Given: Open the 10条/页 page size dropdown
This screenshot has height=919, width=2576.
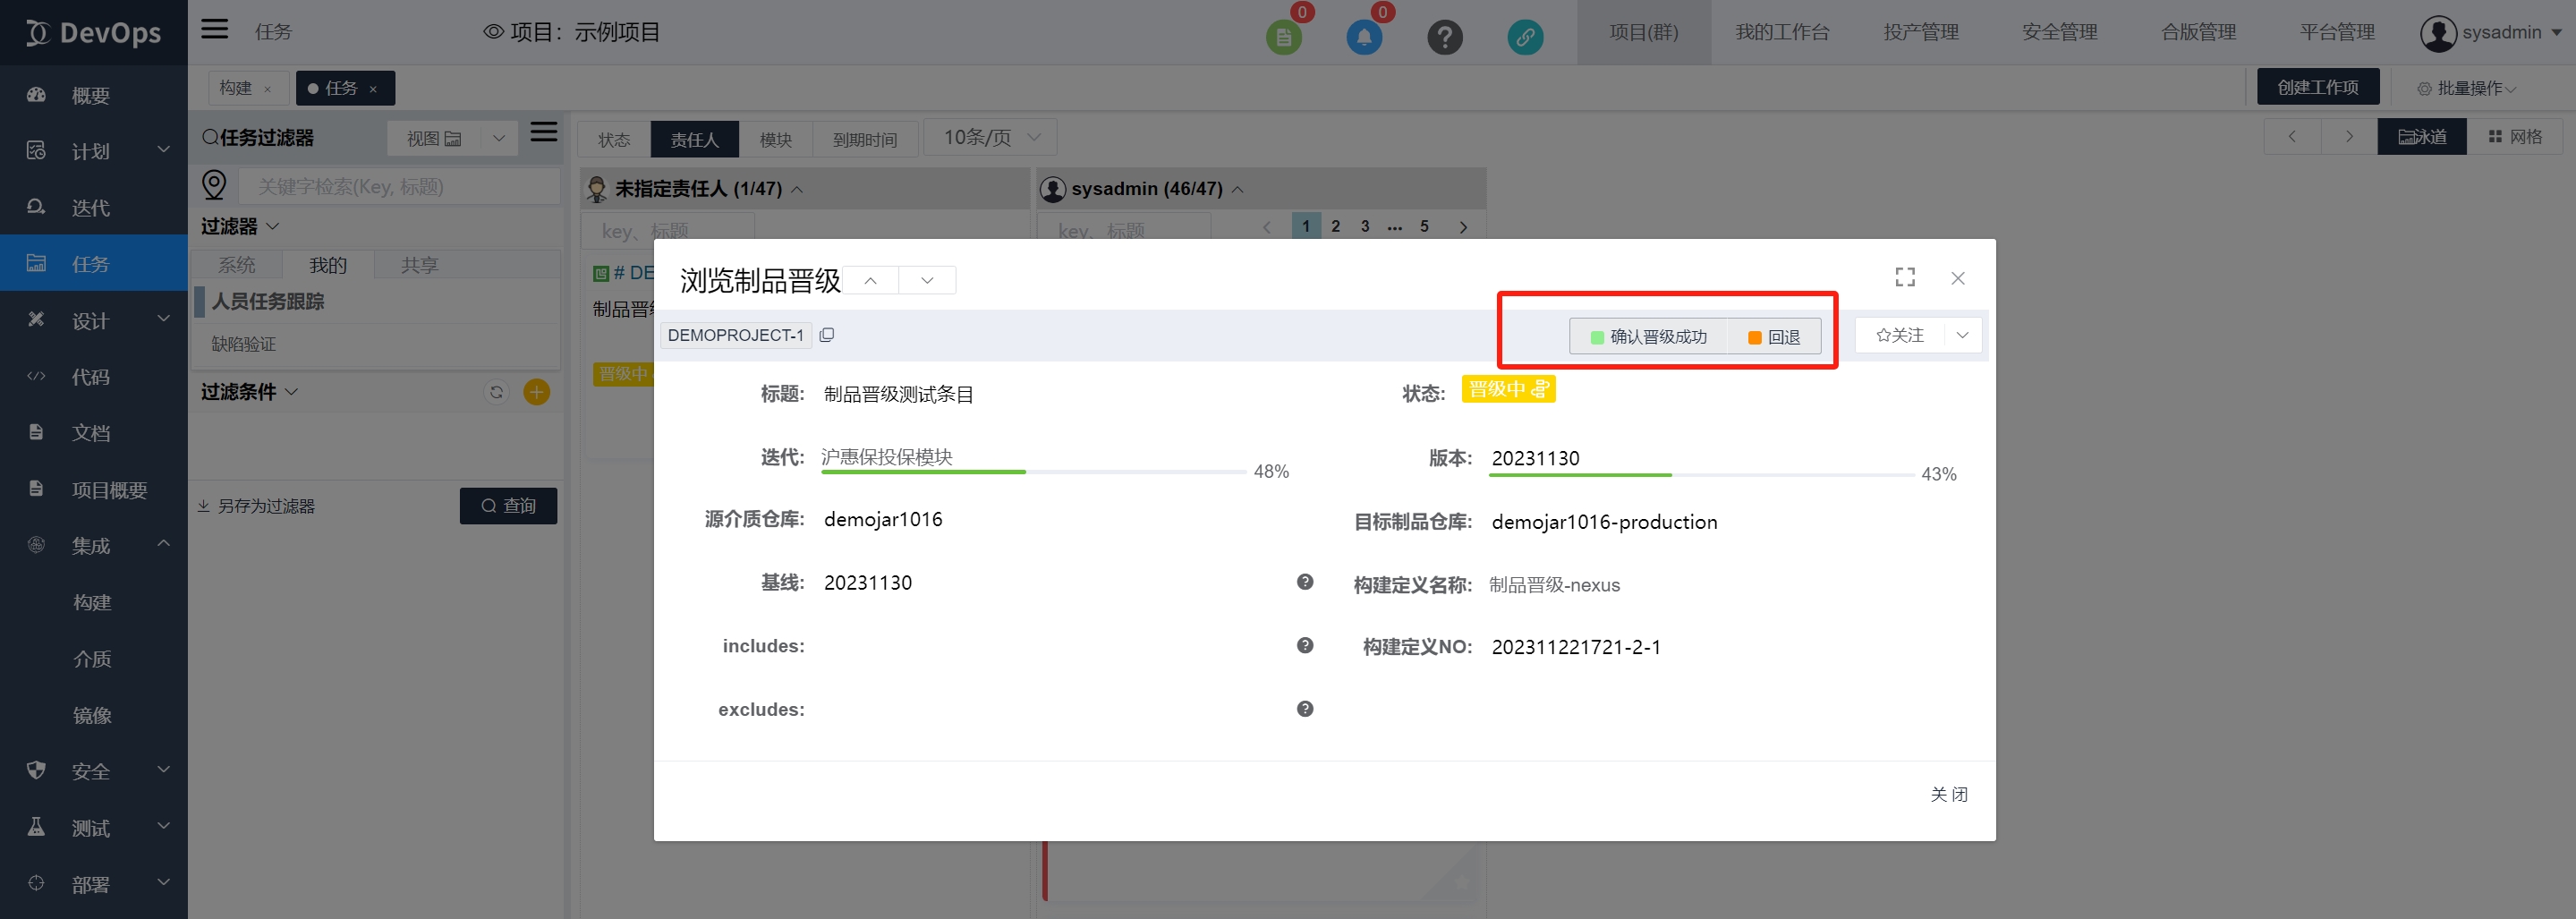Looking at the screenshot, I should [x=990, y=137].
